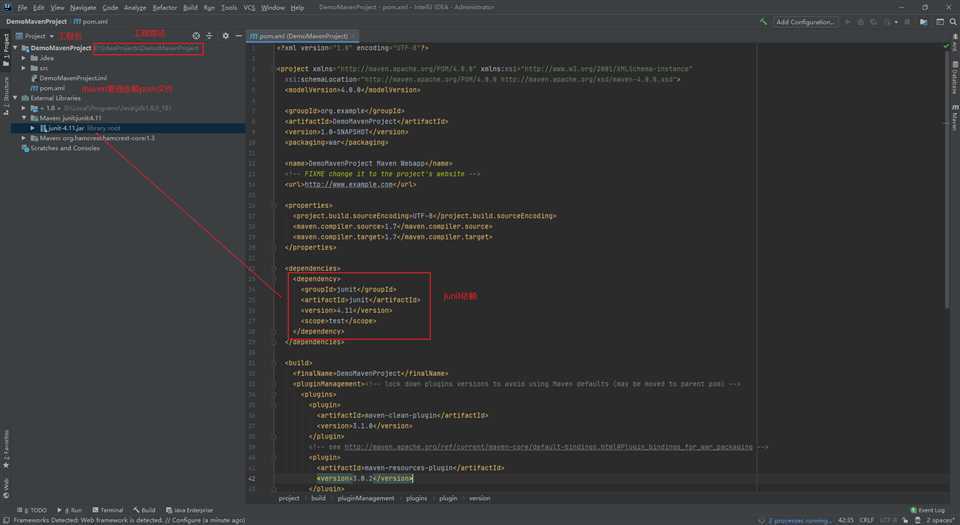Open the Refactor menu
Screen dimensions: 960x525
click(164, 7)
